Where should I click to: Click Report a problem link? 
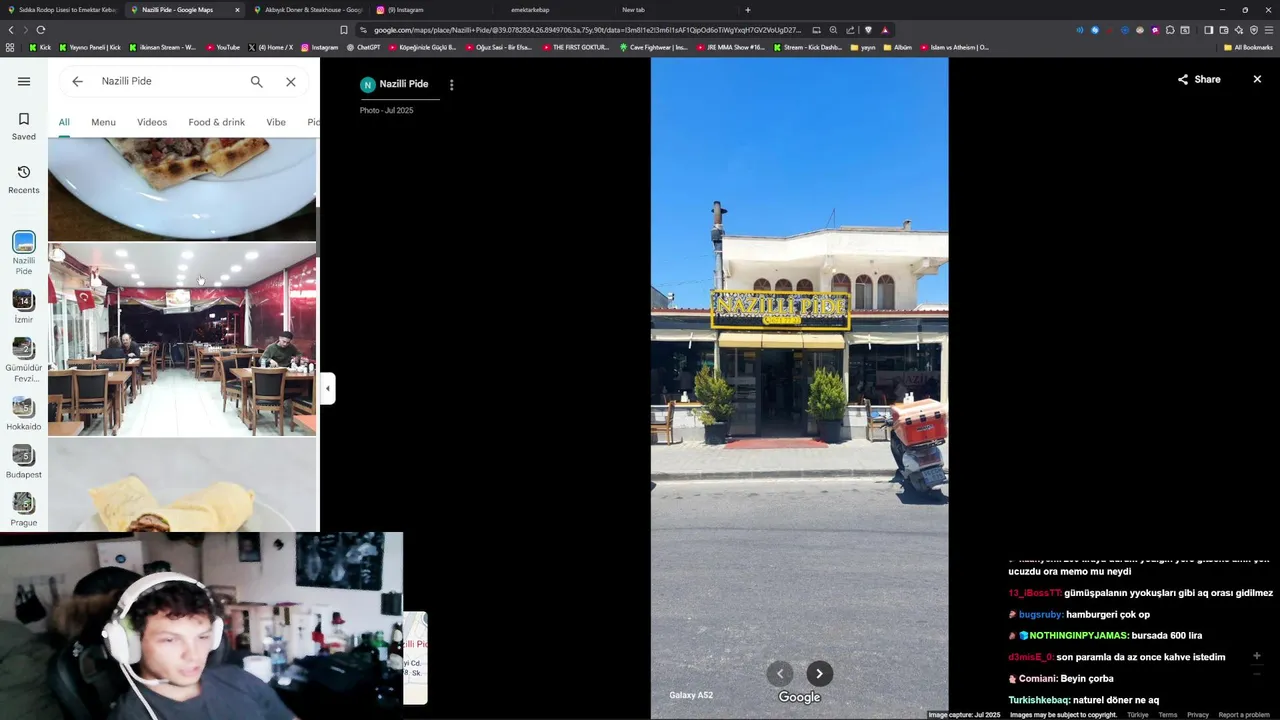1244,715
